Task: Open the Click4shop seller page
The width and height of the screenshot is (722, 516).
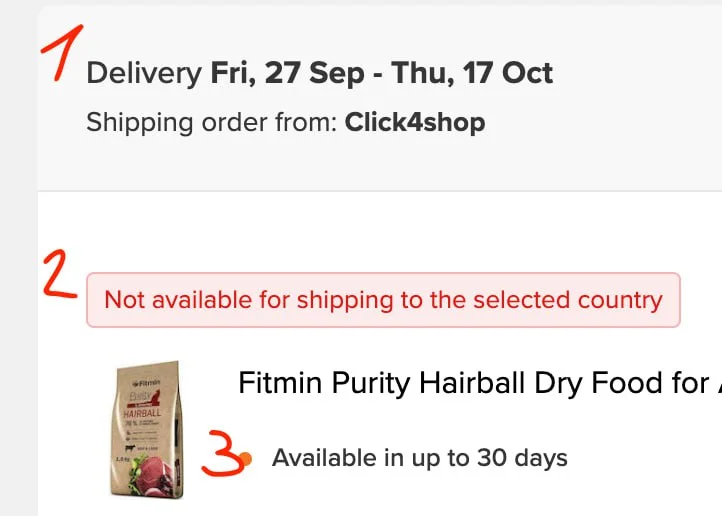Action: pos(415,123)
